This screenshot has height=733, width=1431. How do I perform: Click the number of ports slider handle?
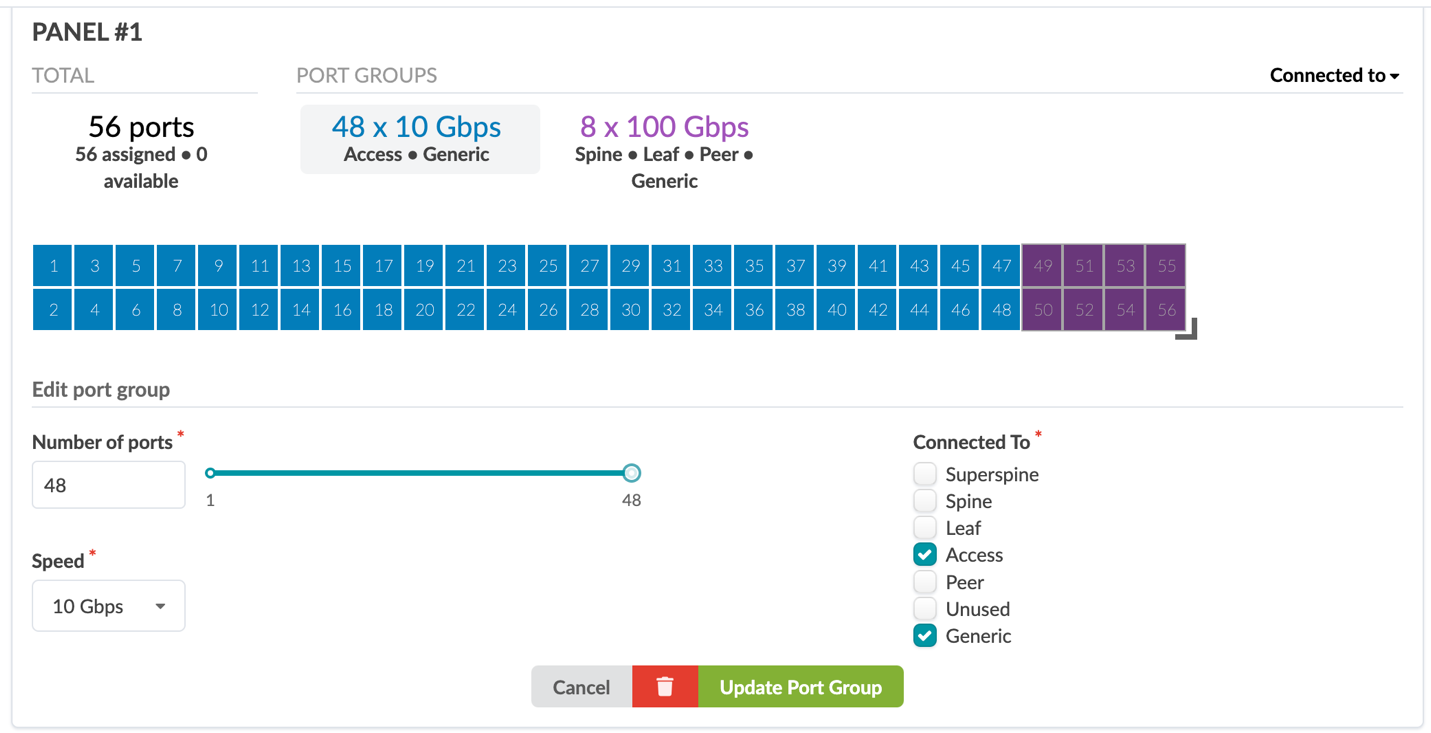click(x=631, y=473)
